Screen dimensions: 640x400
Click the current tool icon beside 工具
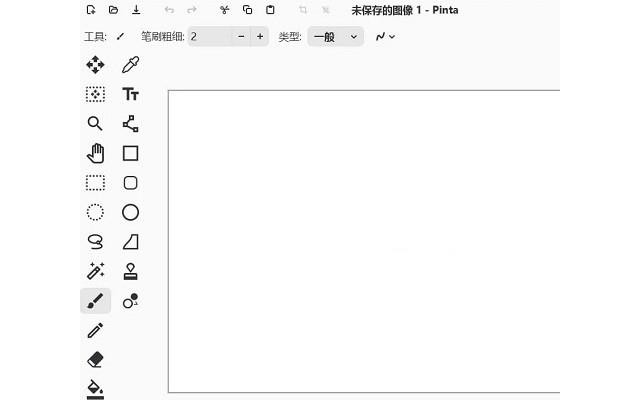(120, 37)
